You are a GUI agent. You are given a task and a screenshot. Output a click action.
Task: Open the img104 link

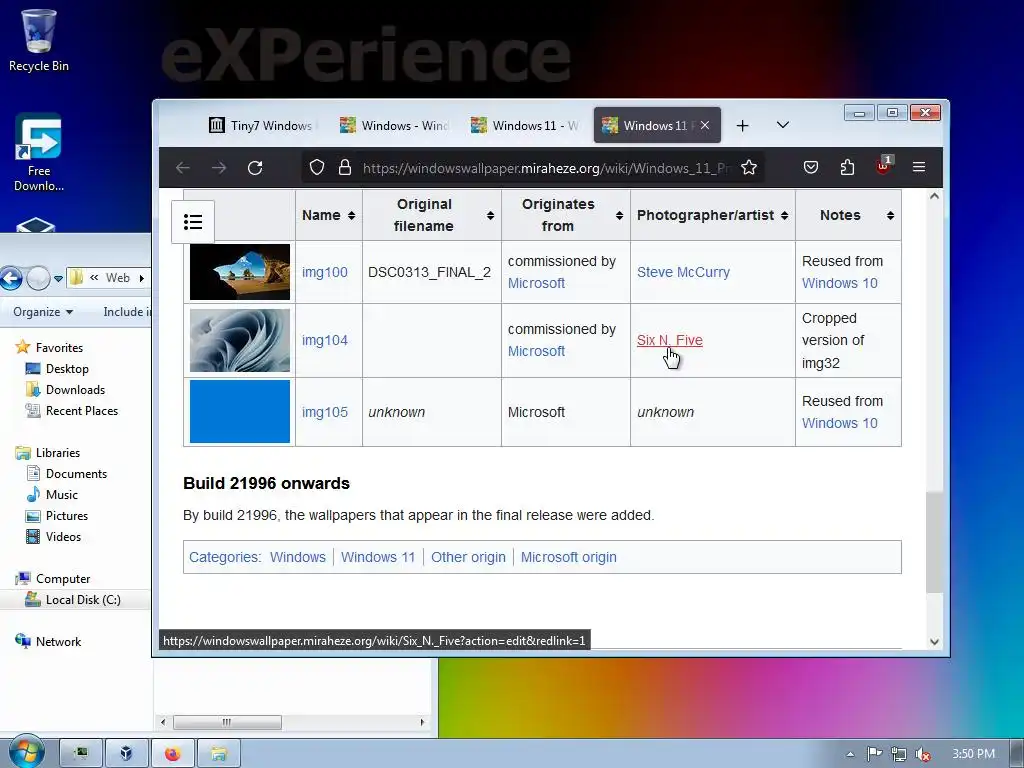[x=325, y=340]
